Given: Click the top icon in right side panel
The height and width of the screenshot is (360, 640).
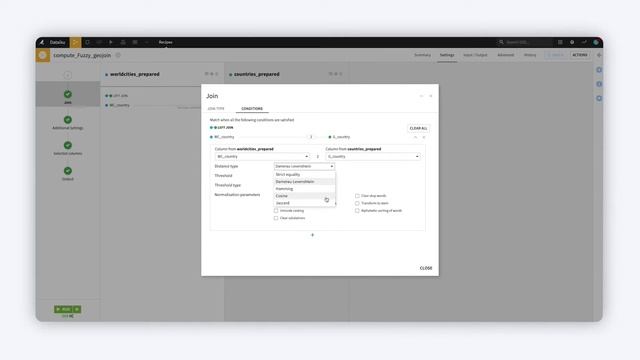Looking at the screenshot, I should [599, 70].
